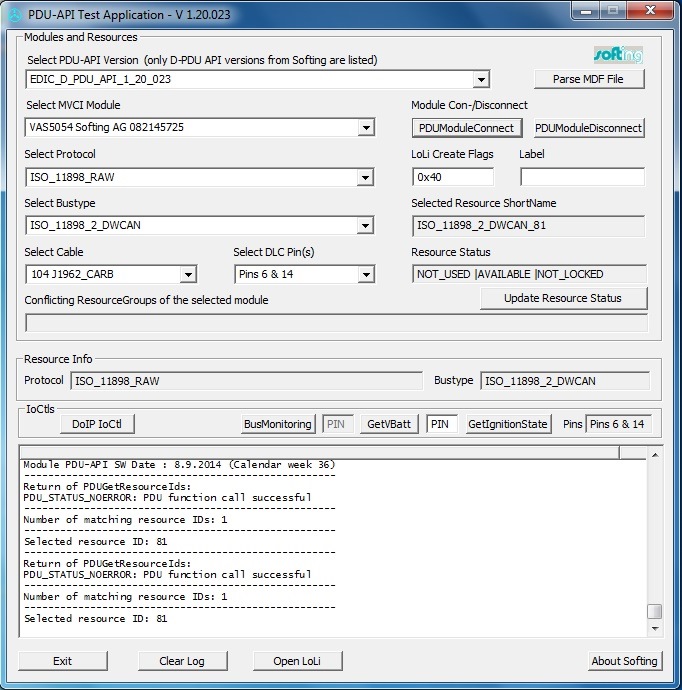Expand the Select MVCI Module dropdown

[366, 128]
